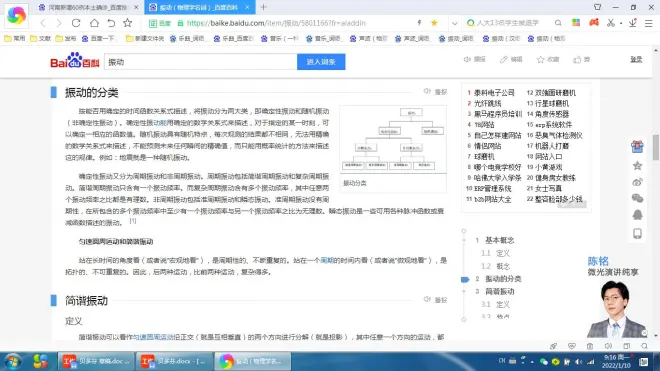660x371 pixels.
Task: Click the gift box icon in right sidebar
Action: click(637, 146)
